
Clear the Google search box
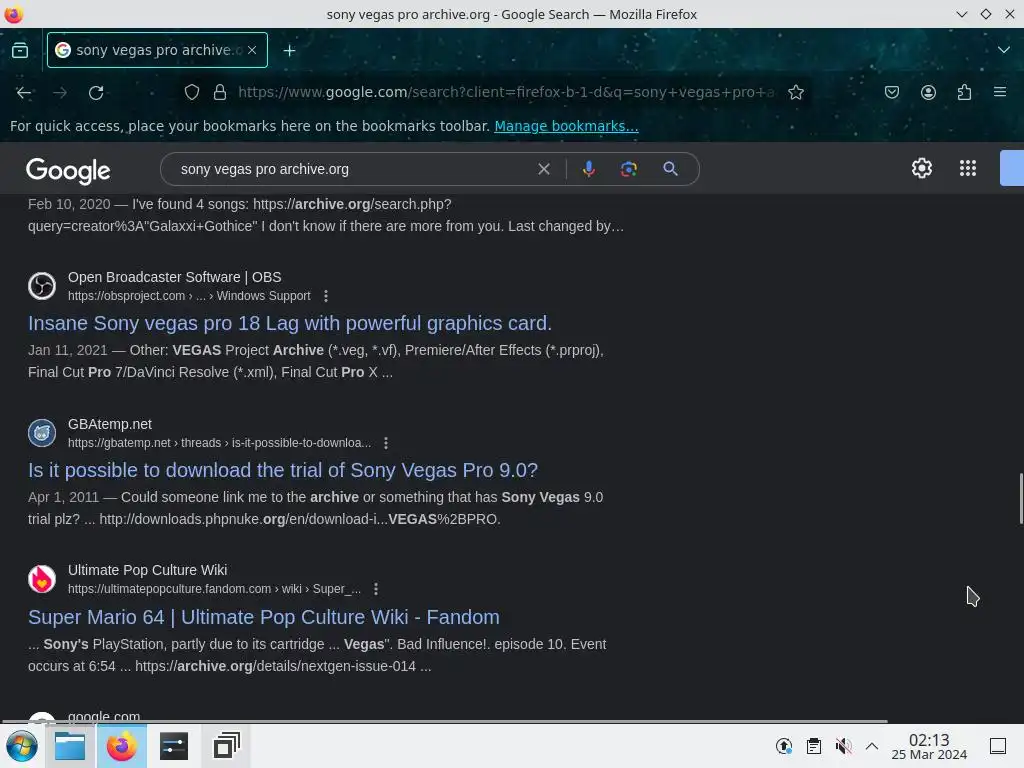543,169
